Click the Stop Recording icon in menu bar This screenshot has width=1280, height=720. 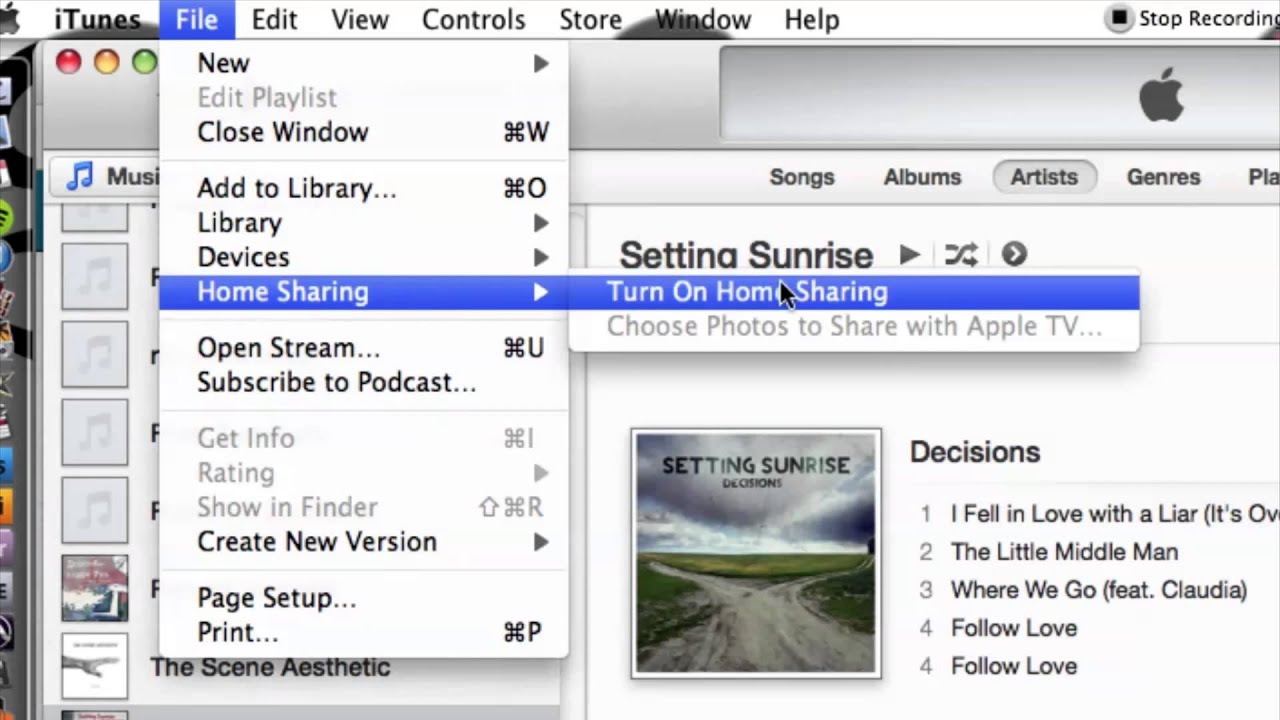1119,19
